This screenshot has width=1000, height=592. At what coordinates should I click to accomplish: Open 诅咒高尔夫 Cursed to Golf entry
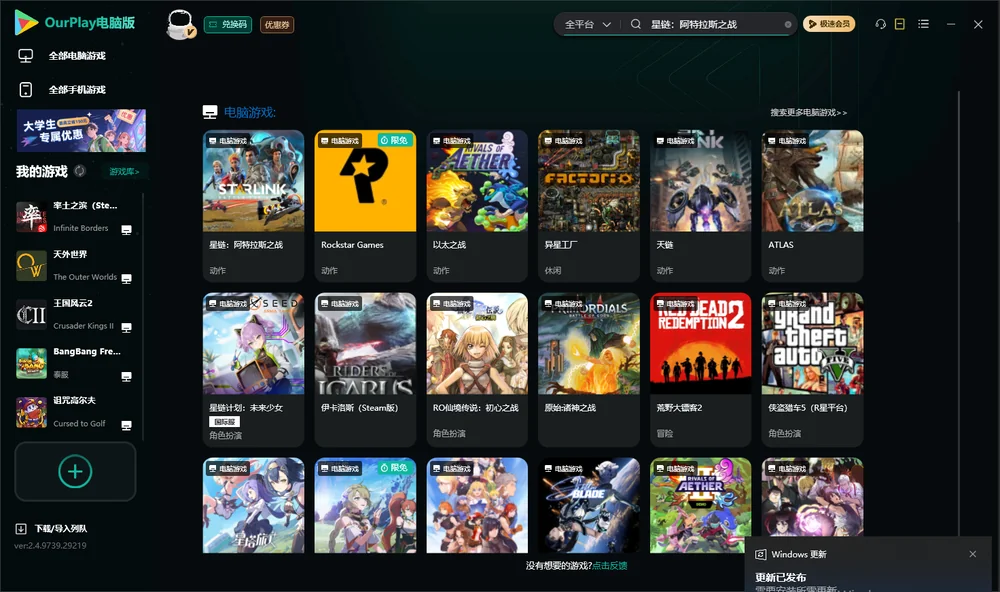tap(75, 412)
